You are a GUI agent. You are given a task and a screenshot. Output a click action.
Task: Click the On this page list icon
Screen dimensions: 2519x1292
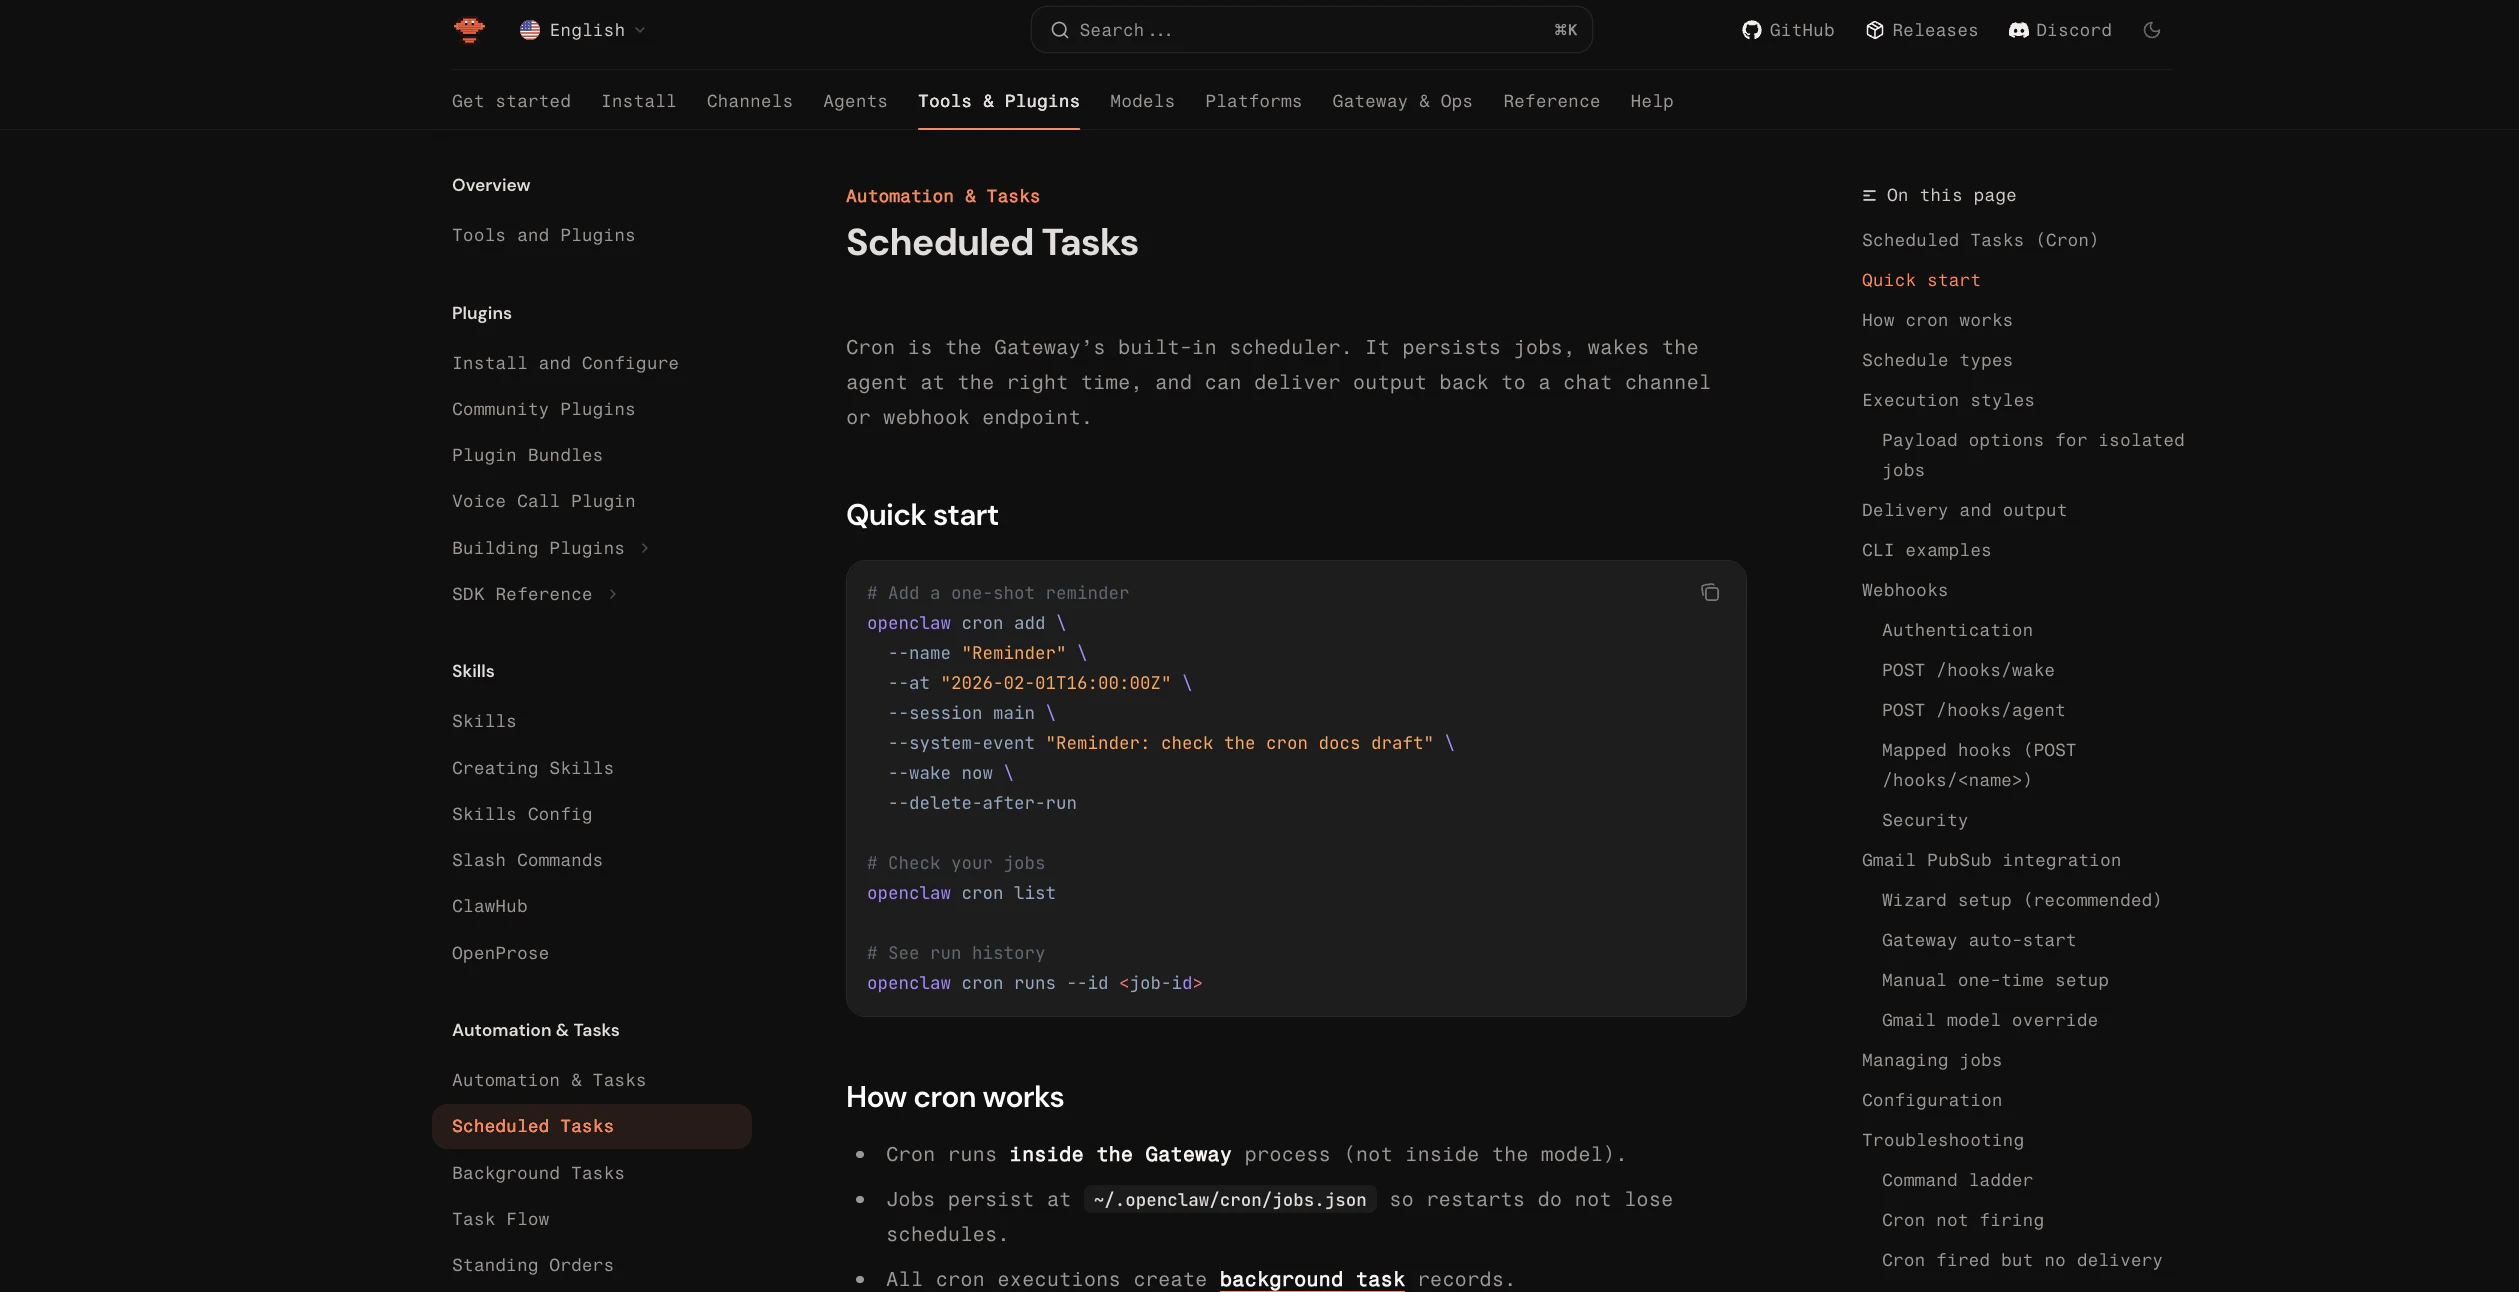[x=1869, y=196]
